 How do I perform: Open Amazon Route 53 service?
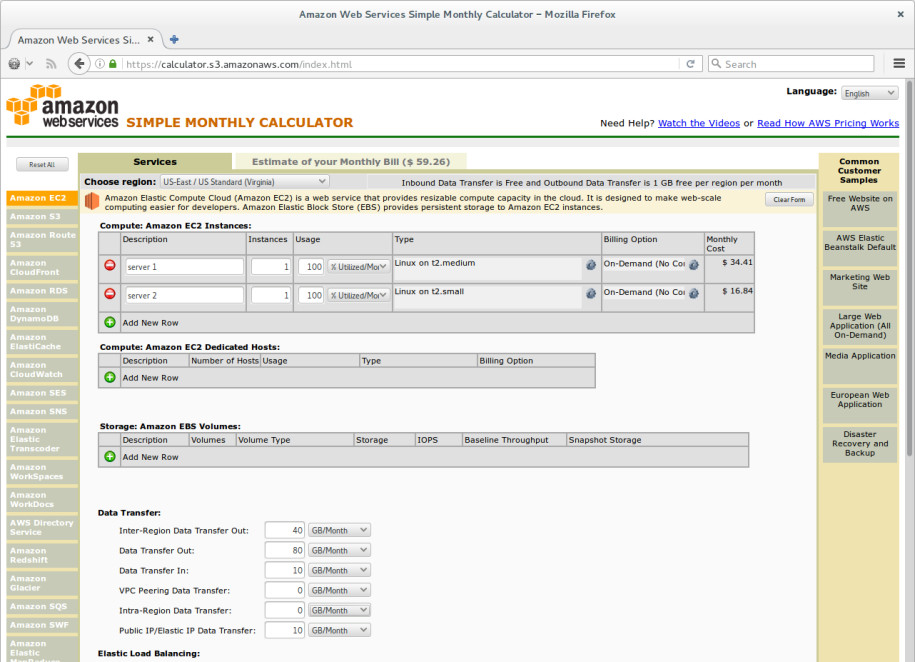coord(42,239)
